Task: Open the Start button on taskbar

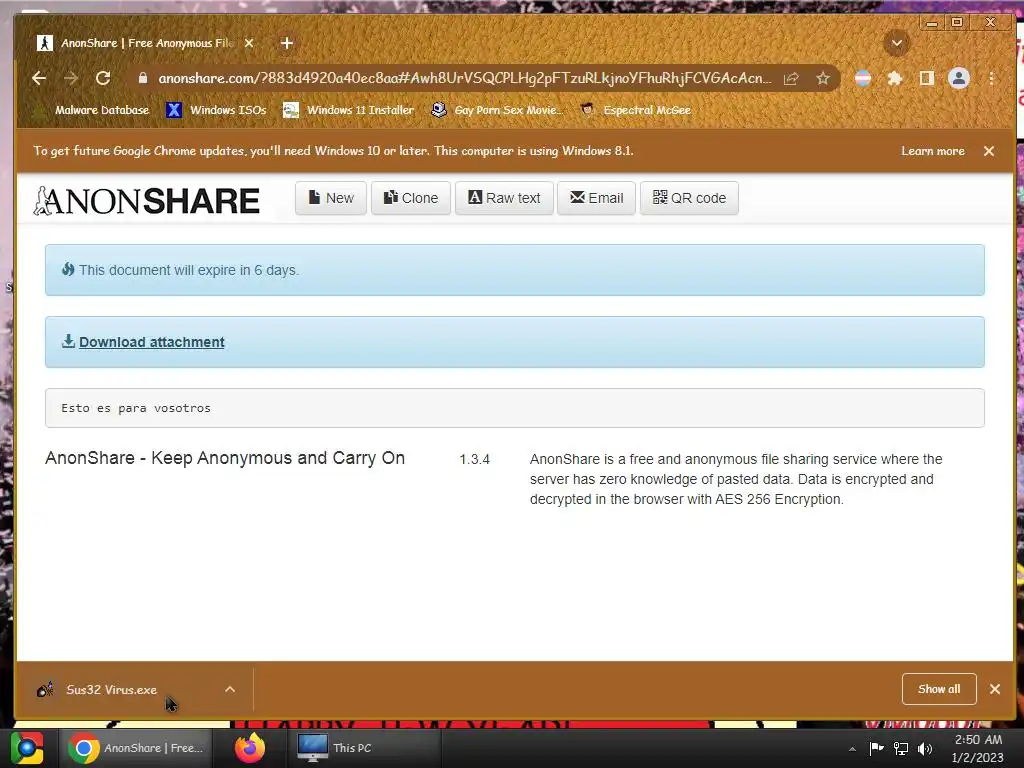Action: tap(27, 748)
